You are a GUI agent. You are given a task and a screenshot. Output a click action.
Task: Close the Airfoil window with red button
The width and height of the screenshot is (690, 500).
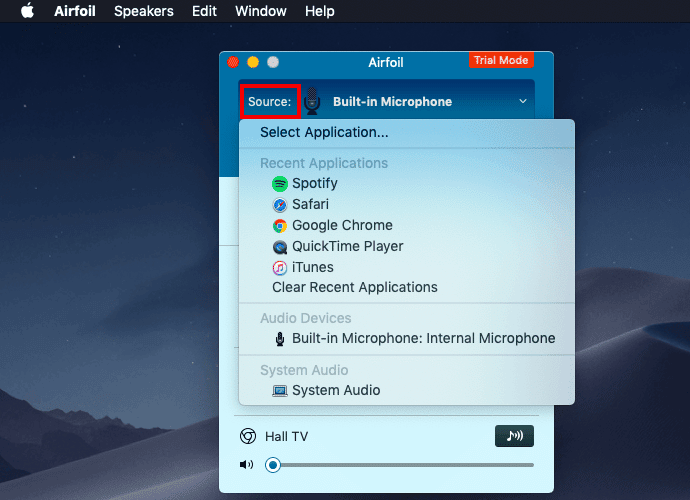233,62
